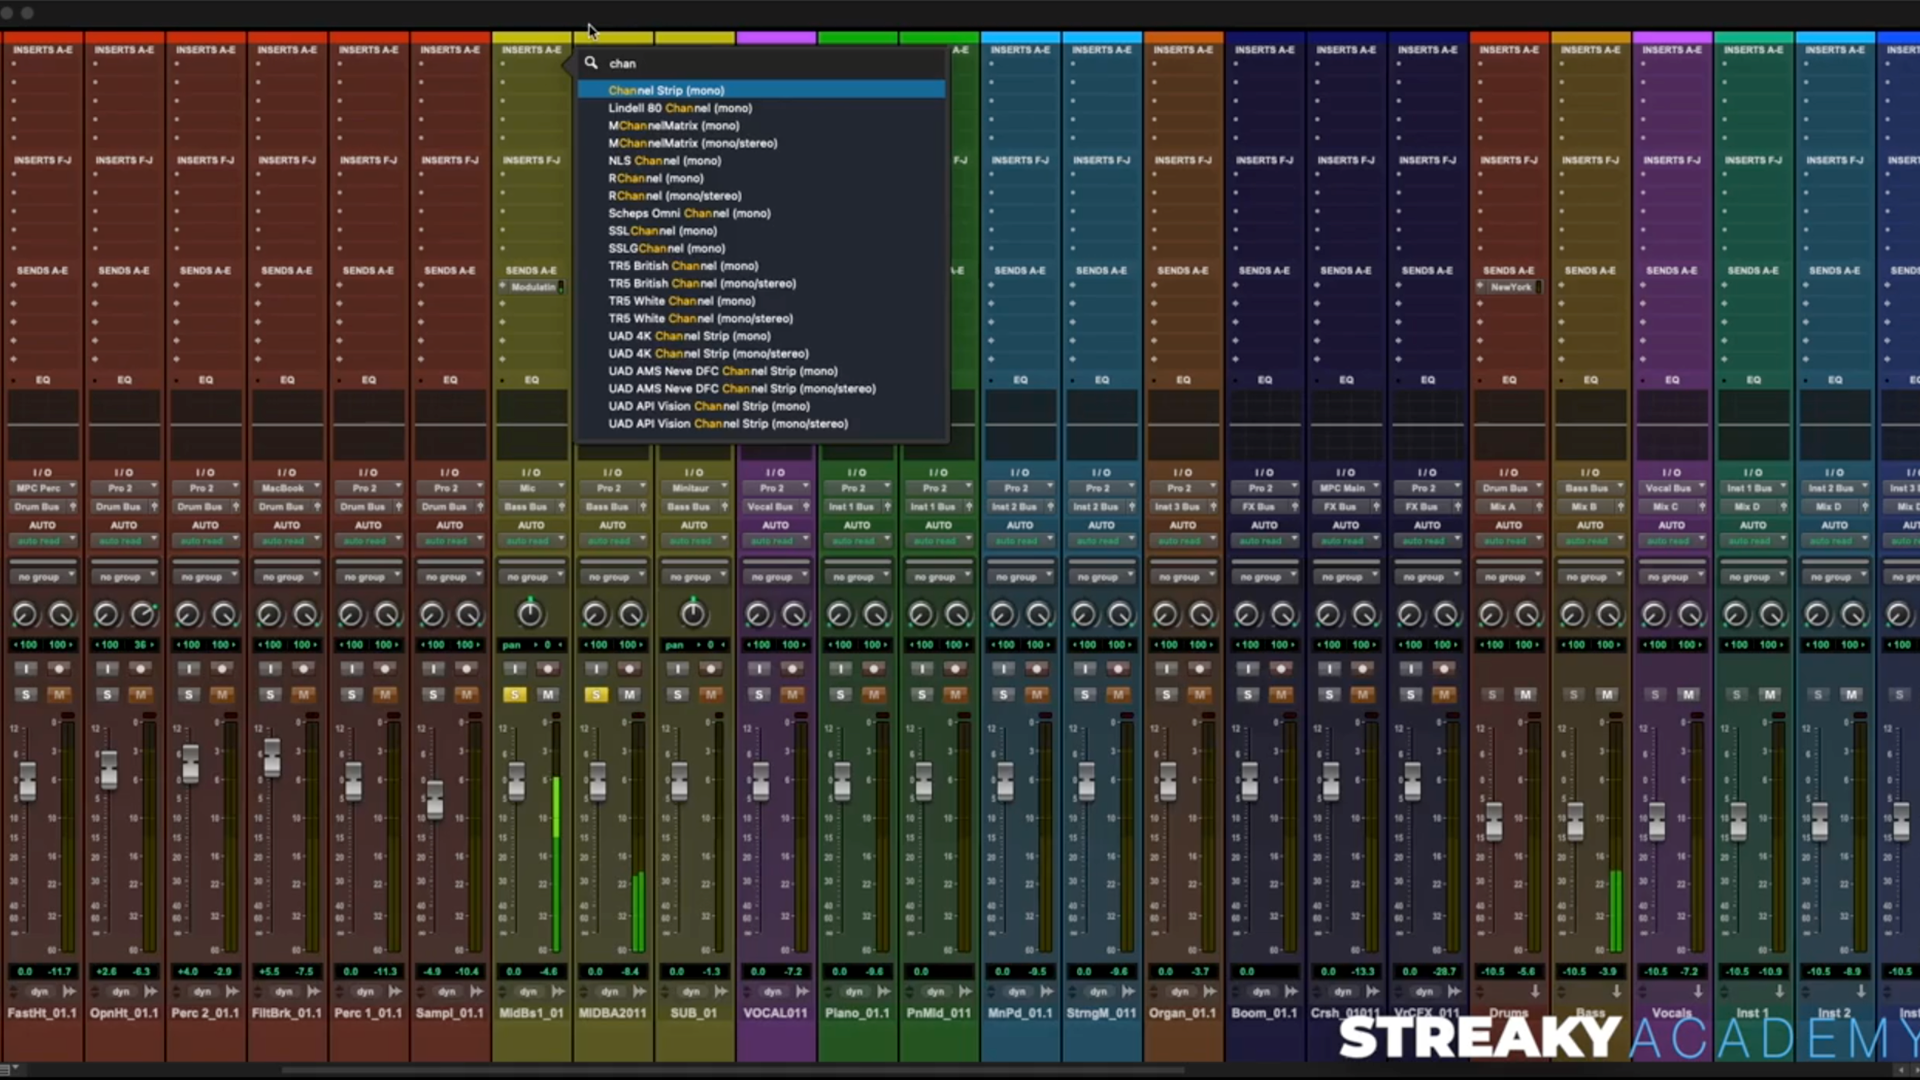Solo the MidBs1_01 track
Viewport: 1920px width, 1080px height.
tap(514, 694)
